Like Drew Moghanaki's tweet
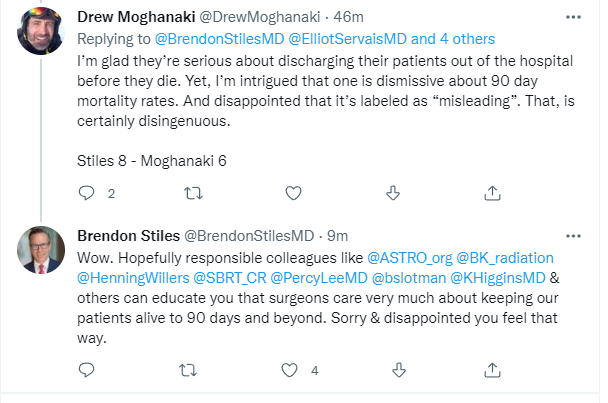The height and width of the screenshot is (403, 608). (x=292, y=193)
